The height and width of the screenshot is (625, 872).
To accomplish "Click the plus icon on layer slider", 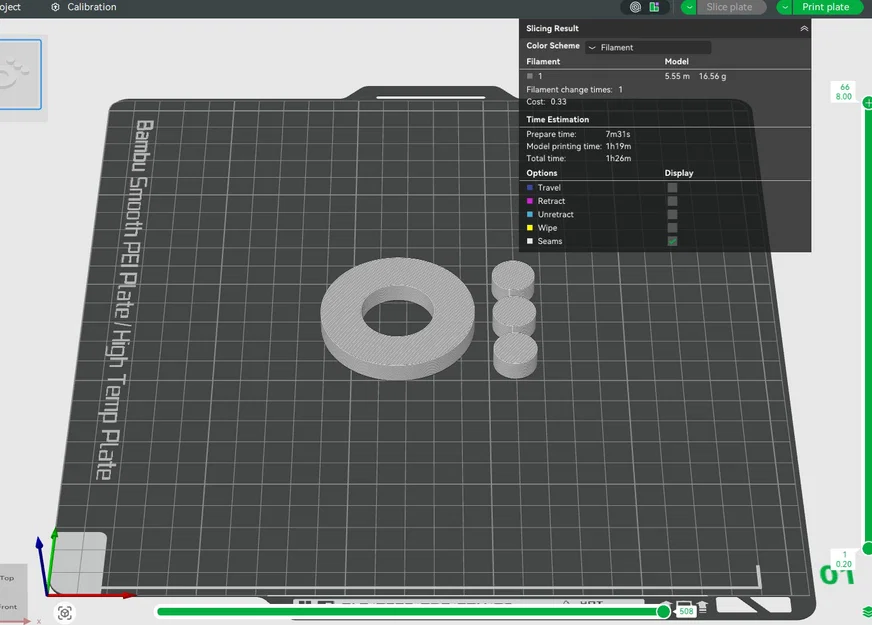I will 868,103.
